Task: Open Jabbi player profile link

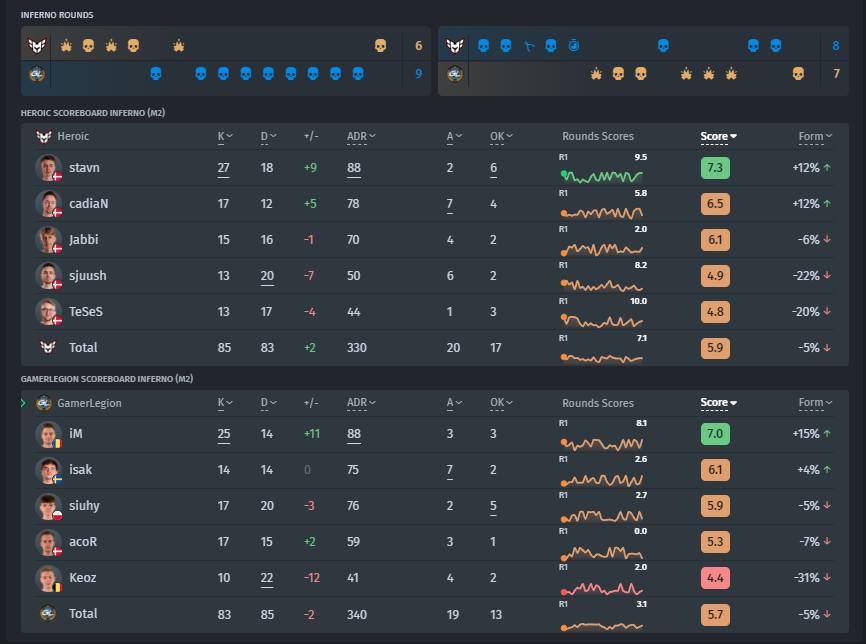Action: [83, 240]
